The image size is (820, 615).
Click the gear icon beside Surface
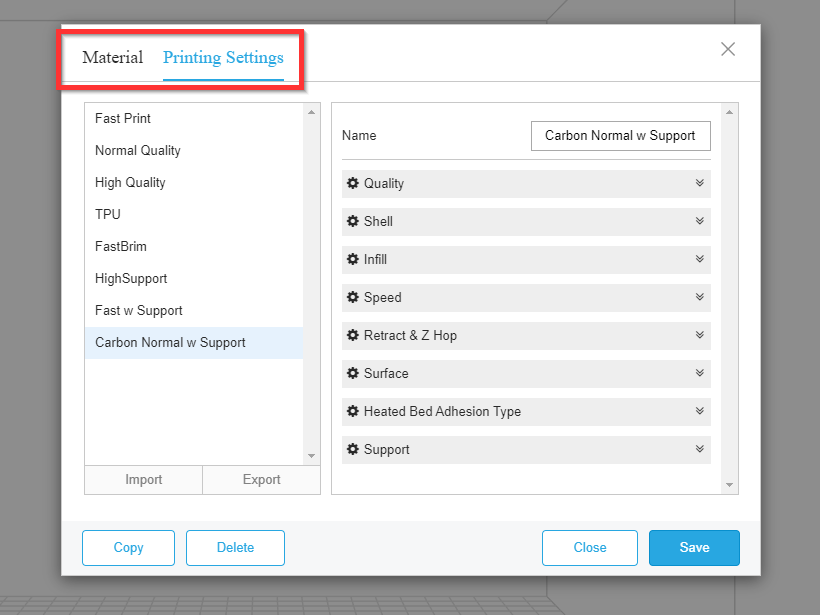(352, 373)
